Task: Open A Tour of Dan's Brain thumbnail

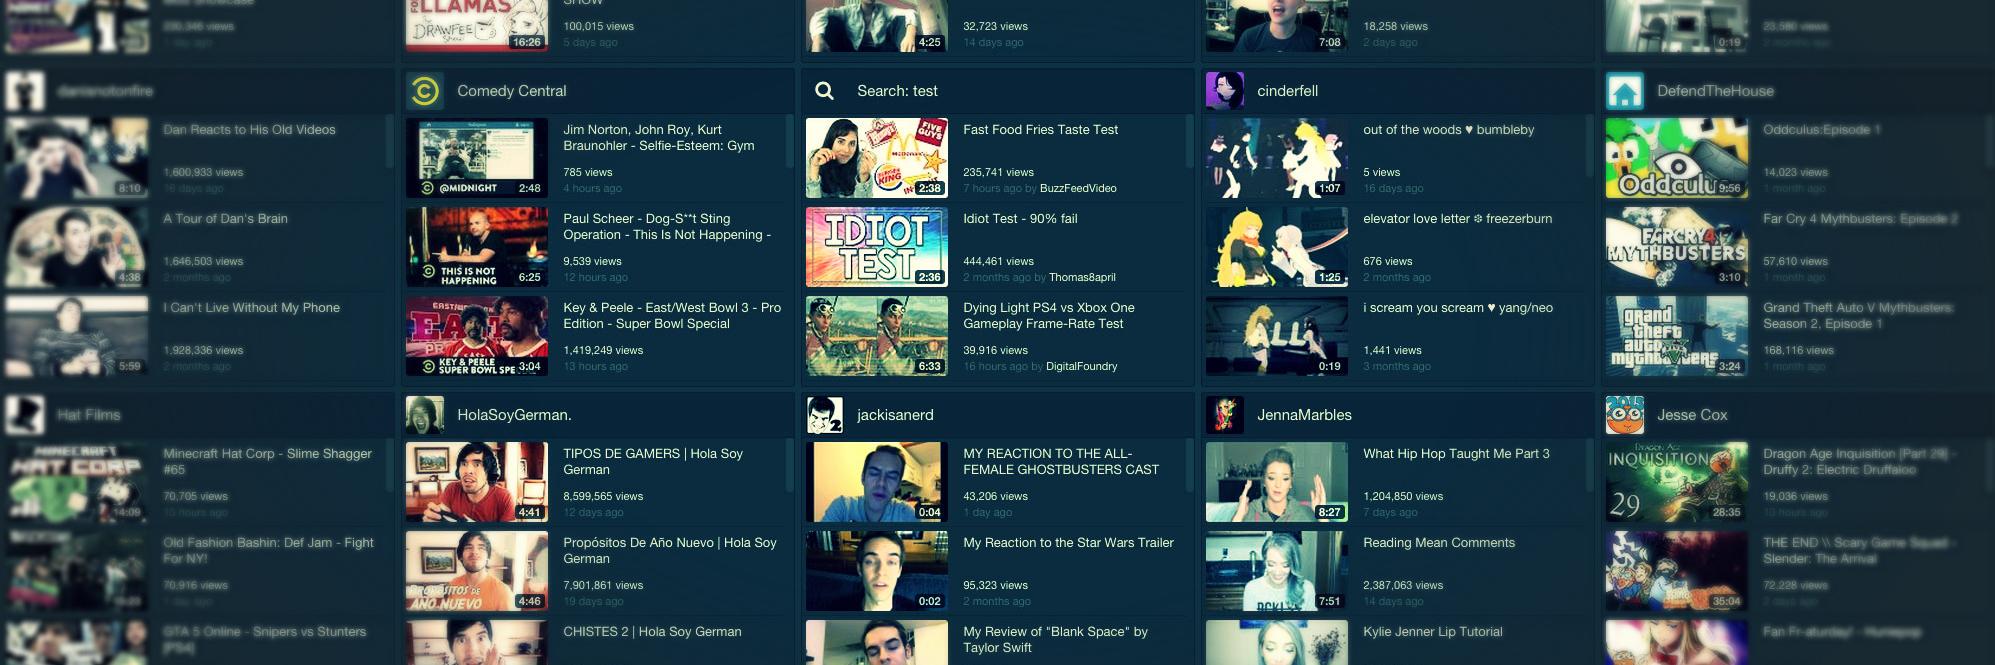Action: click(77, 247)
